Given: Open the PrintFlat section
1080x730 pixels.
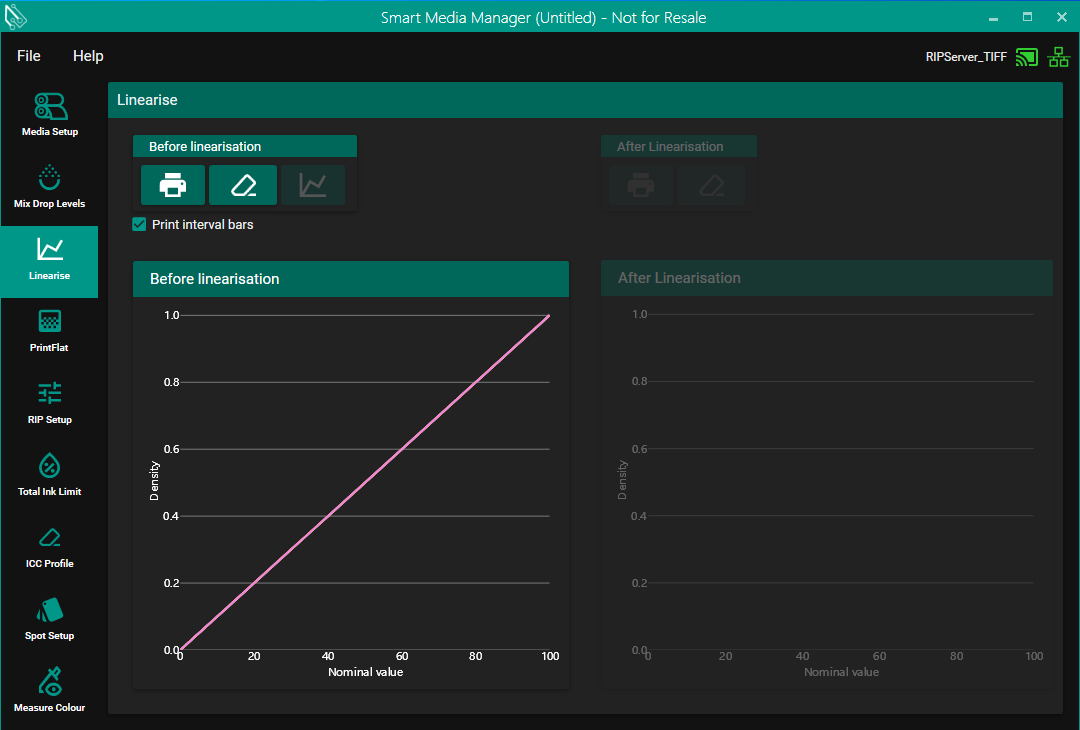Looking at the screenshot, I should coord(49,331).
